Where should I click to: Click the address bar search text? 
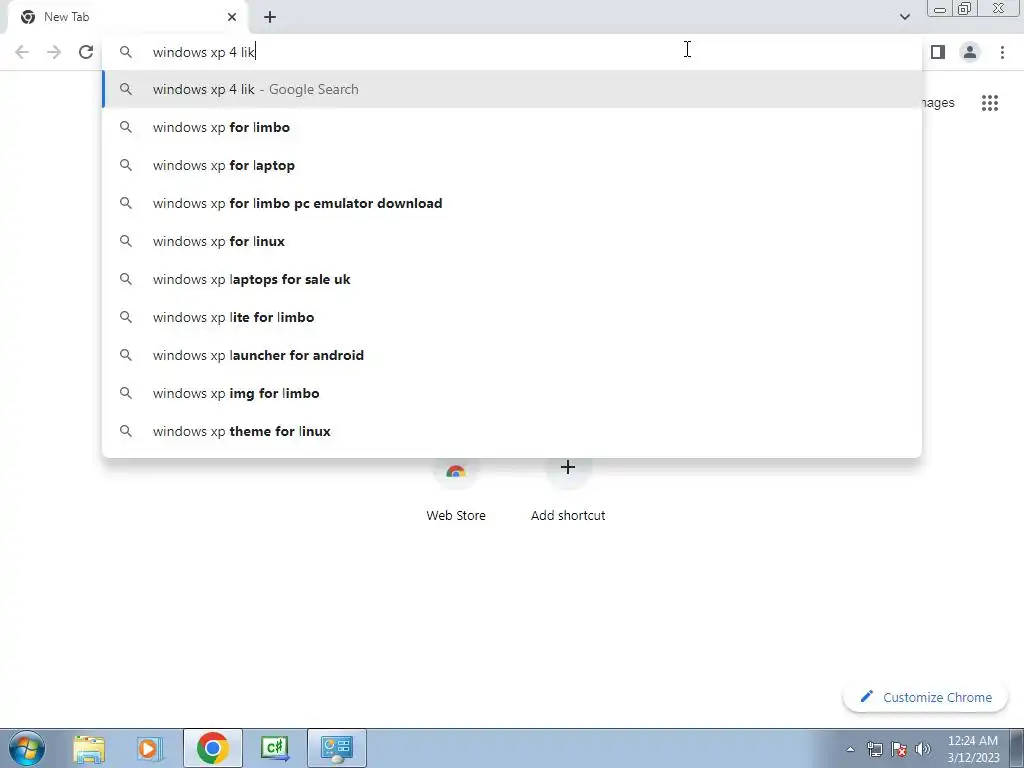pos(204,52)
